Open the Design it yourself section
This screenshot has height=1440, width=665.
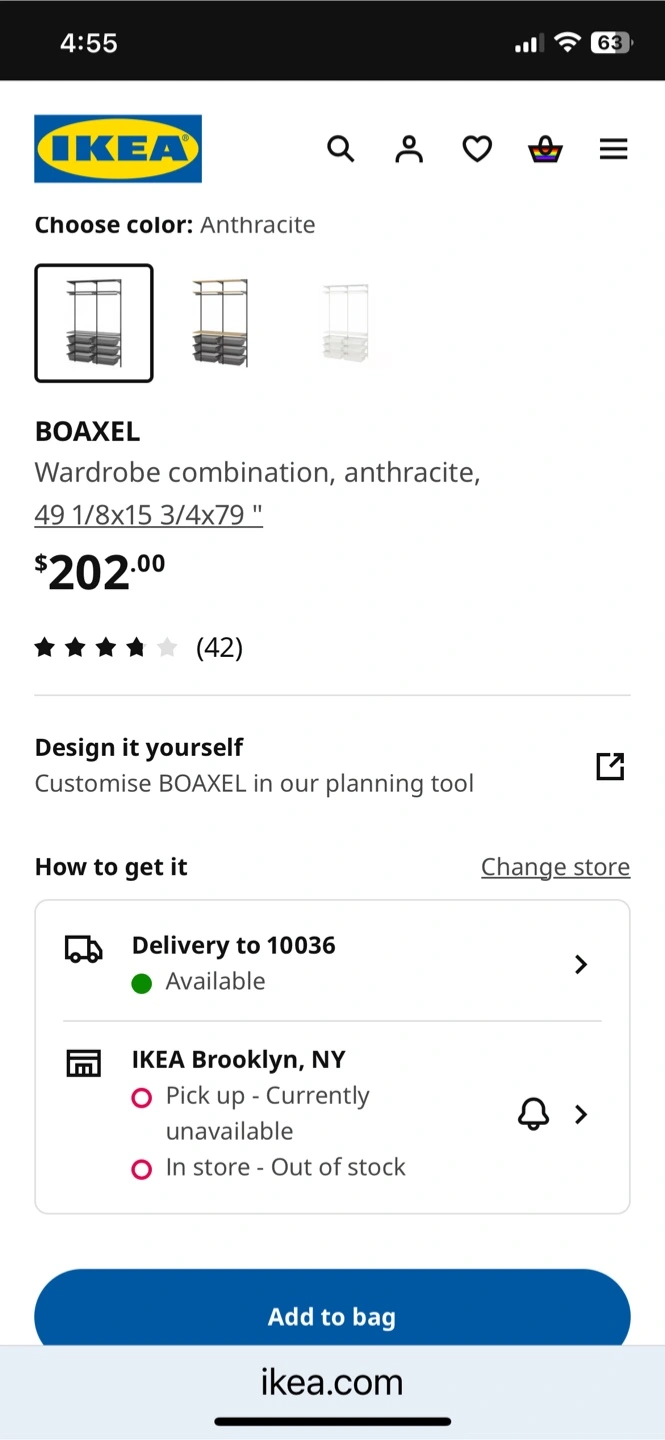click(x=332, y=766)
